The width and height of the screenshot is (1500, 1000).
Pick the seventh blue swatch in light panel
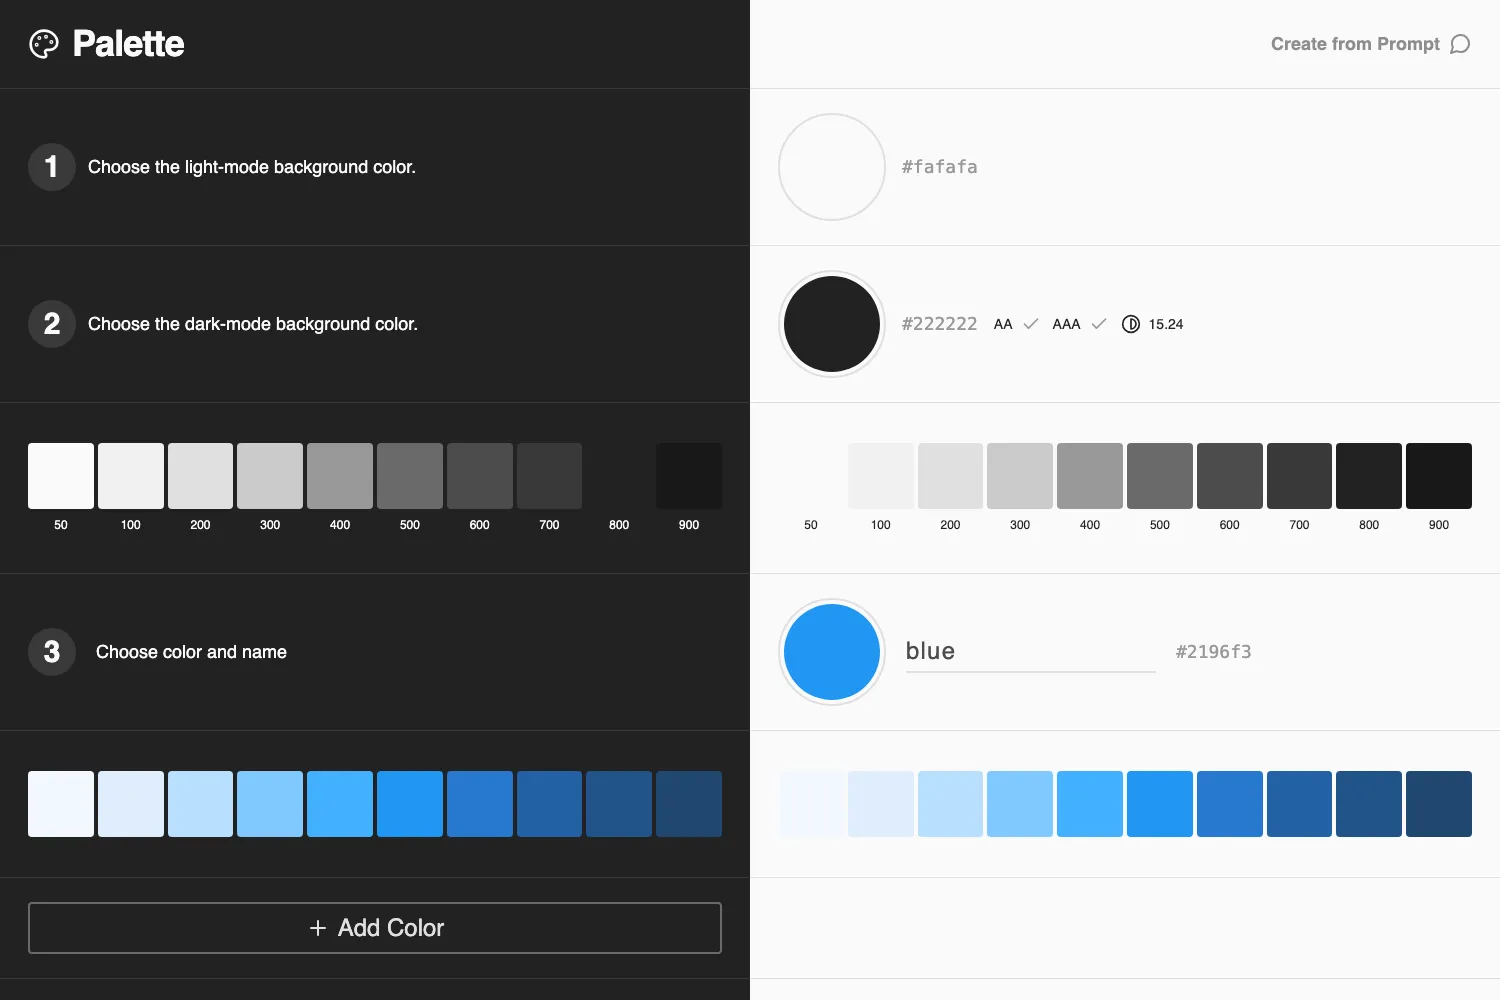[x=1230, y=804]
